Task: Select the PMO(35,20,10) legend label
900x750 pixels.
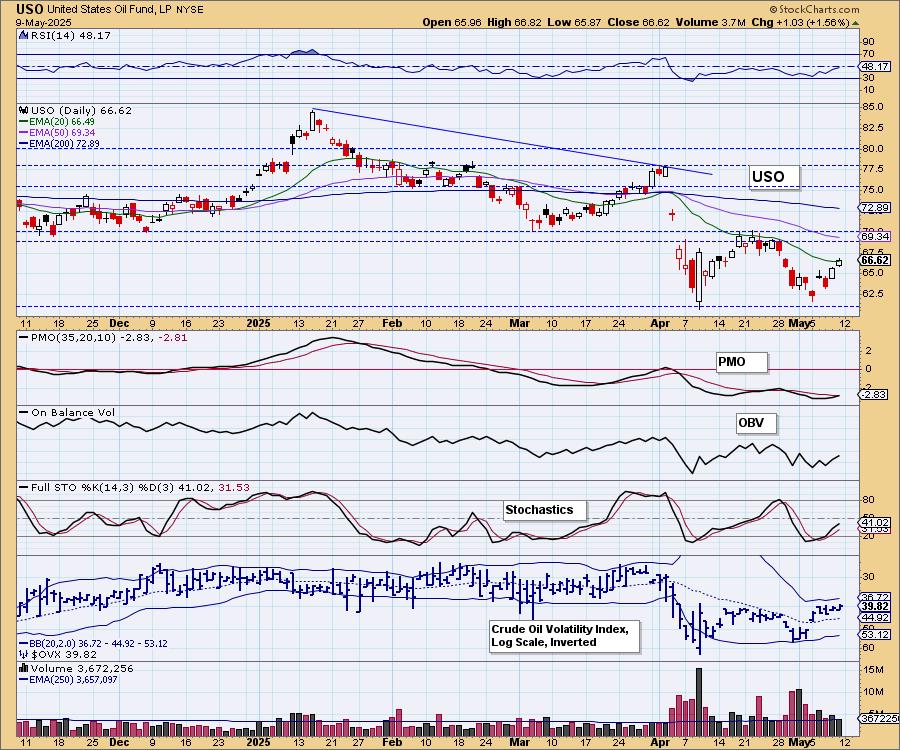Action: pyautogui.click(x=109, y=337)
